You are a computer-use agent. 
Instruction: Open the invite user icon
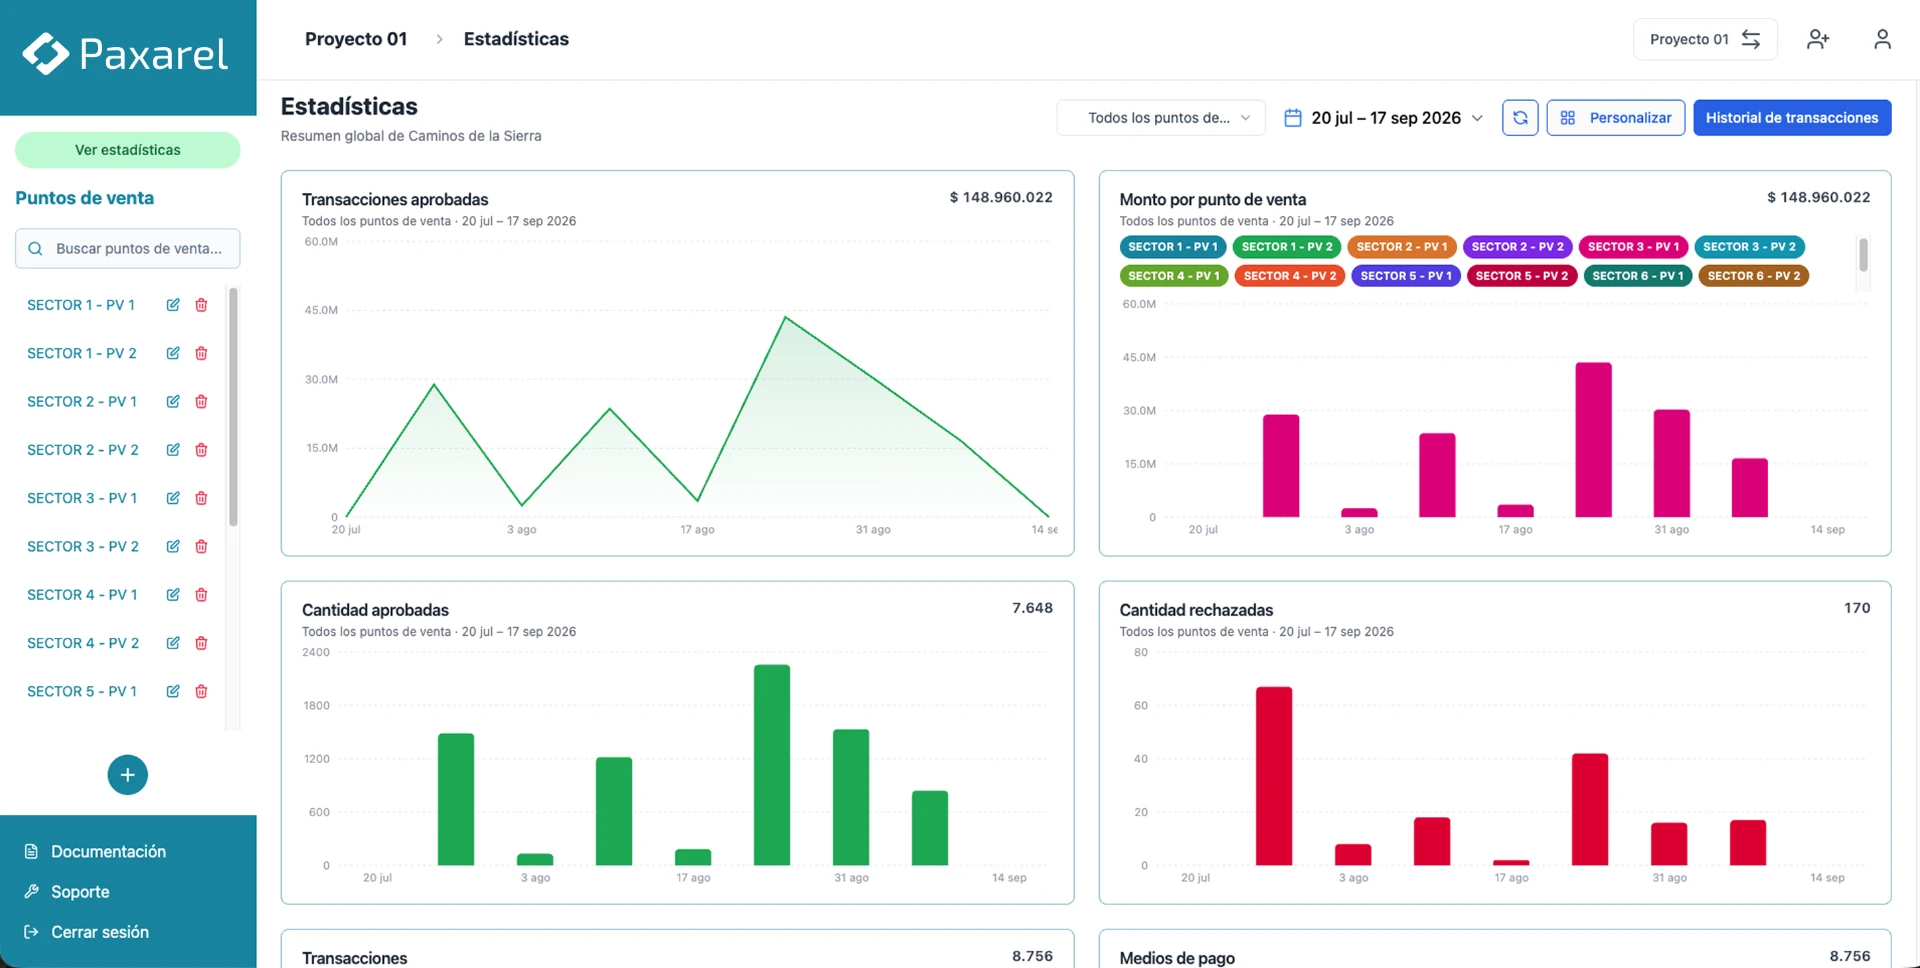(x=1818, y=39)
